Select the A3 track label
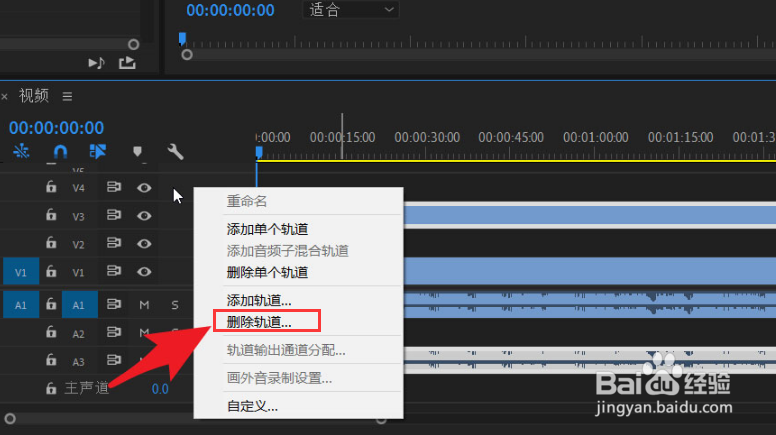Screen dimensions: 776x435 tap(78, 362)
